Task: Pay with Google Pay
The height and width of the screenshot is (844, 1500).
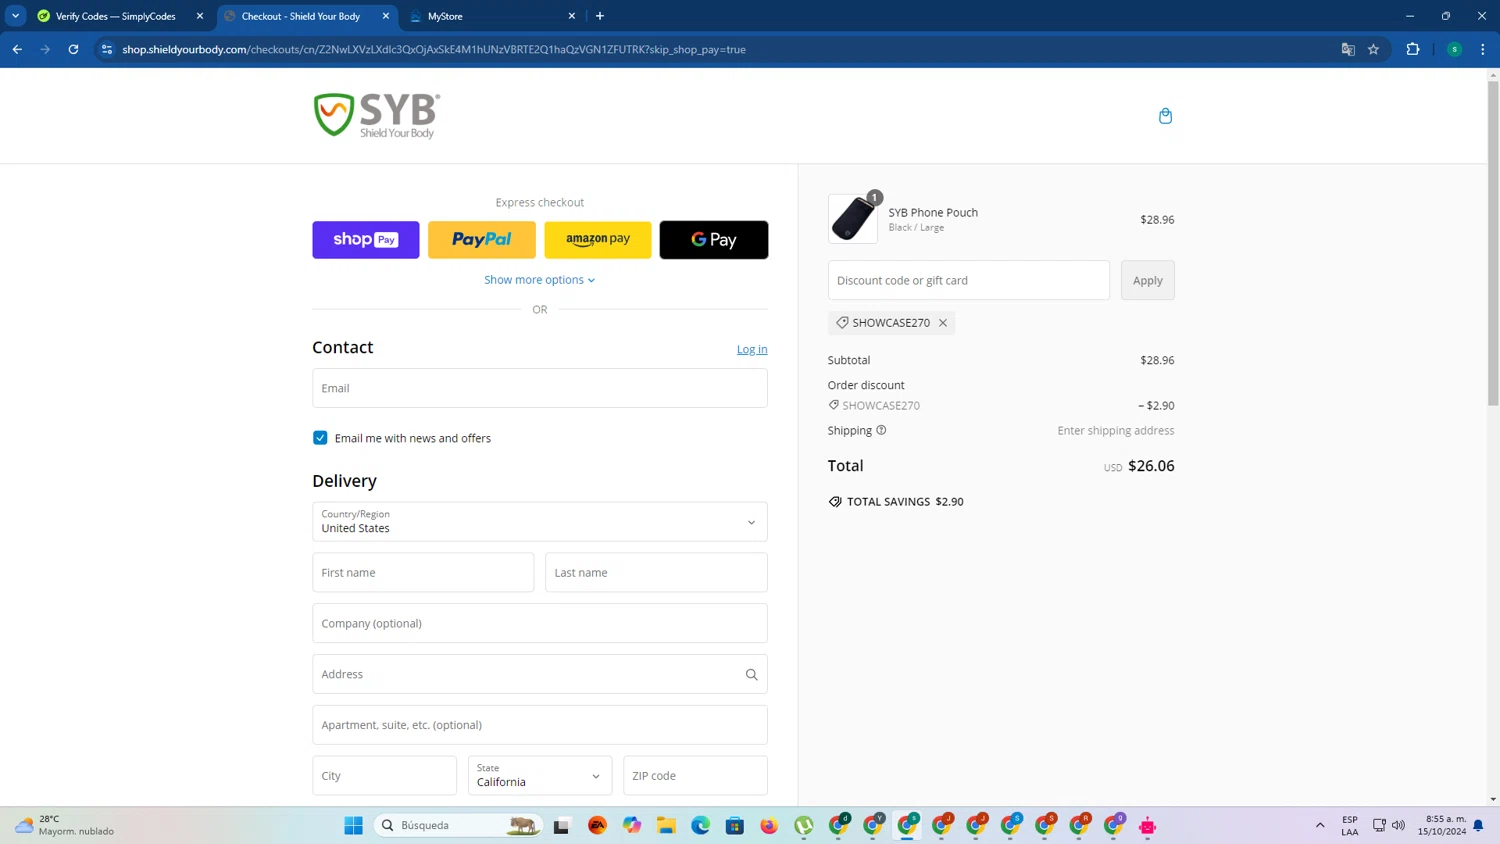Action: click(x=714, y=240)
